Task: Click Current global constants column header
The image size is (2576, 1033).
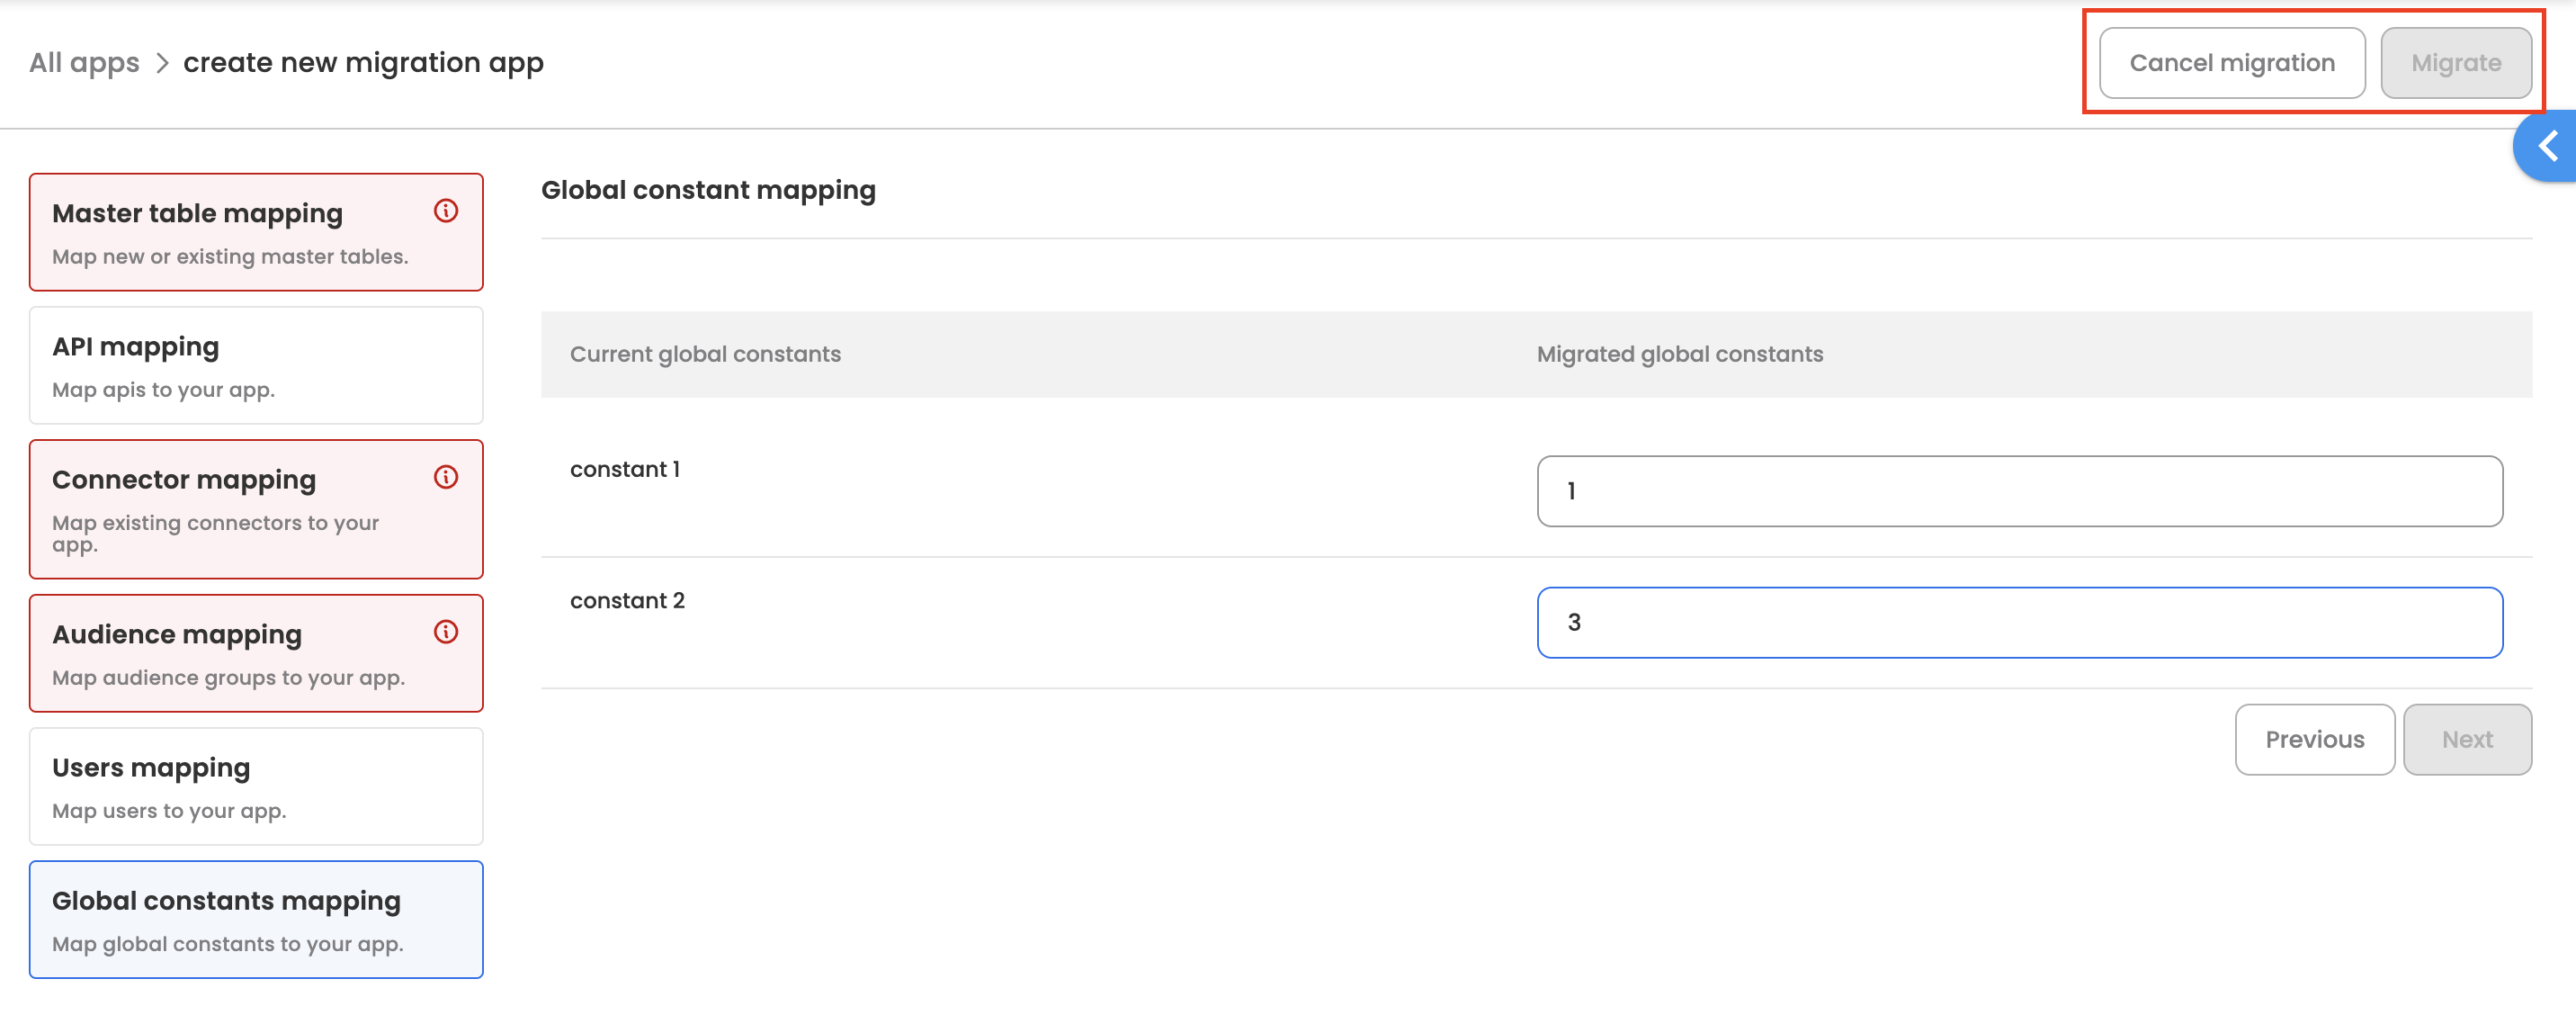Action: [705, 354]
